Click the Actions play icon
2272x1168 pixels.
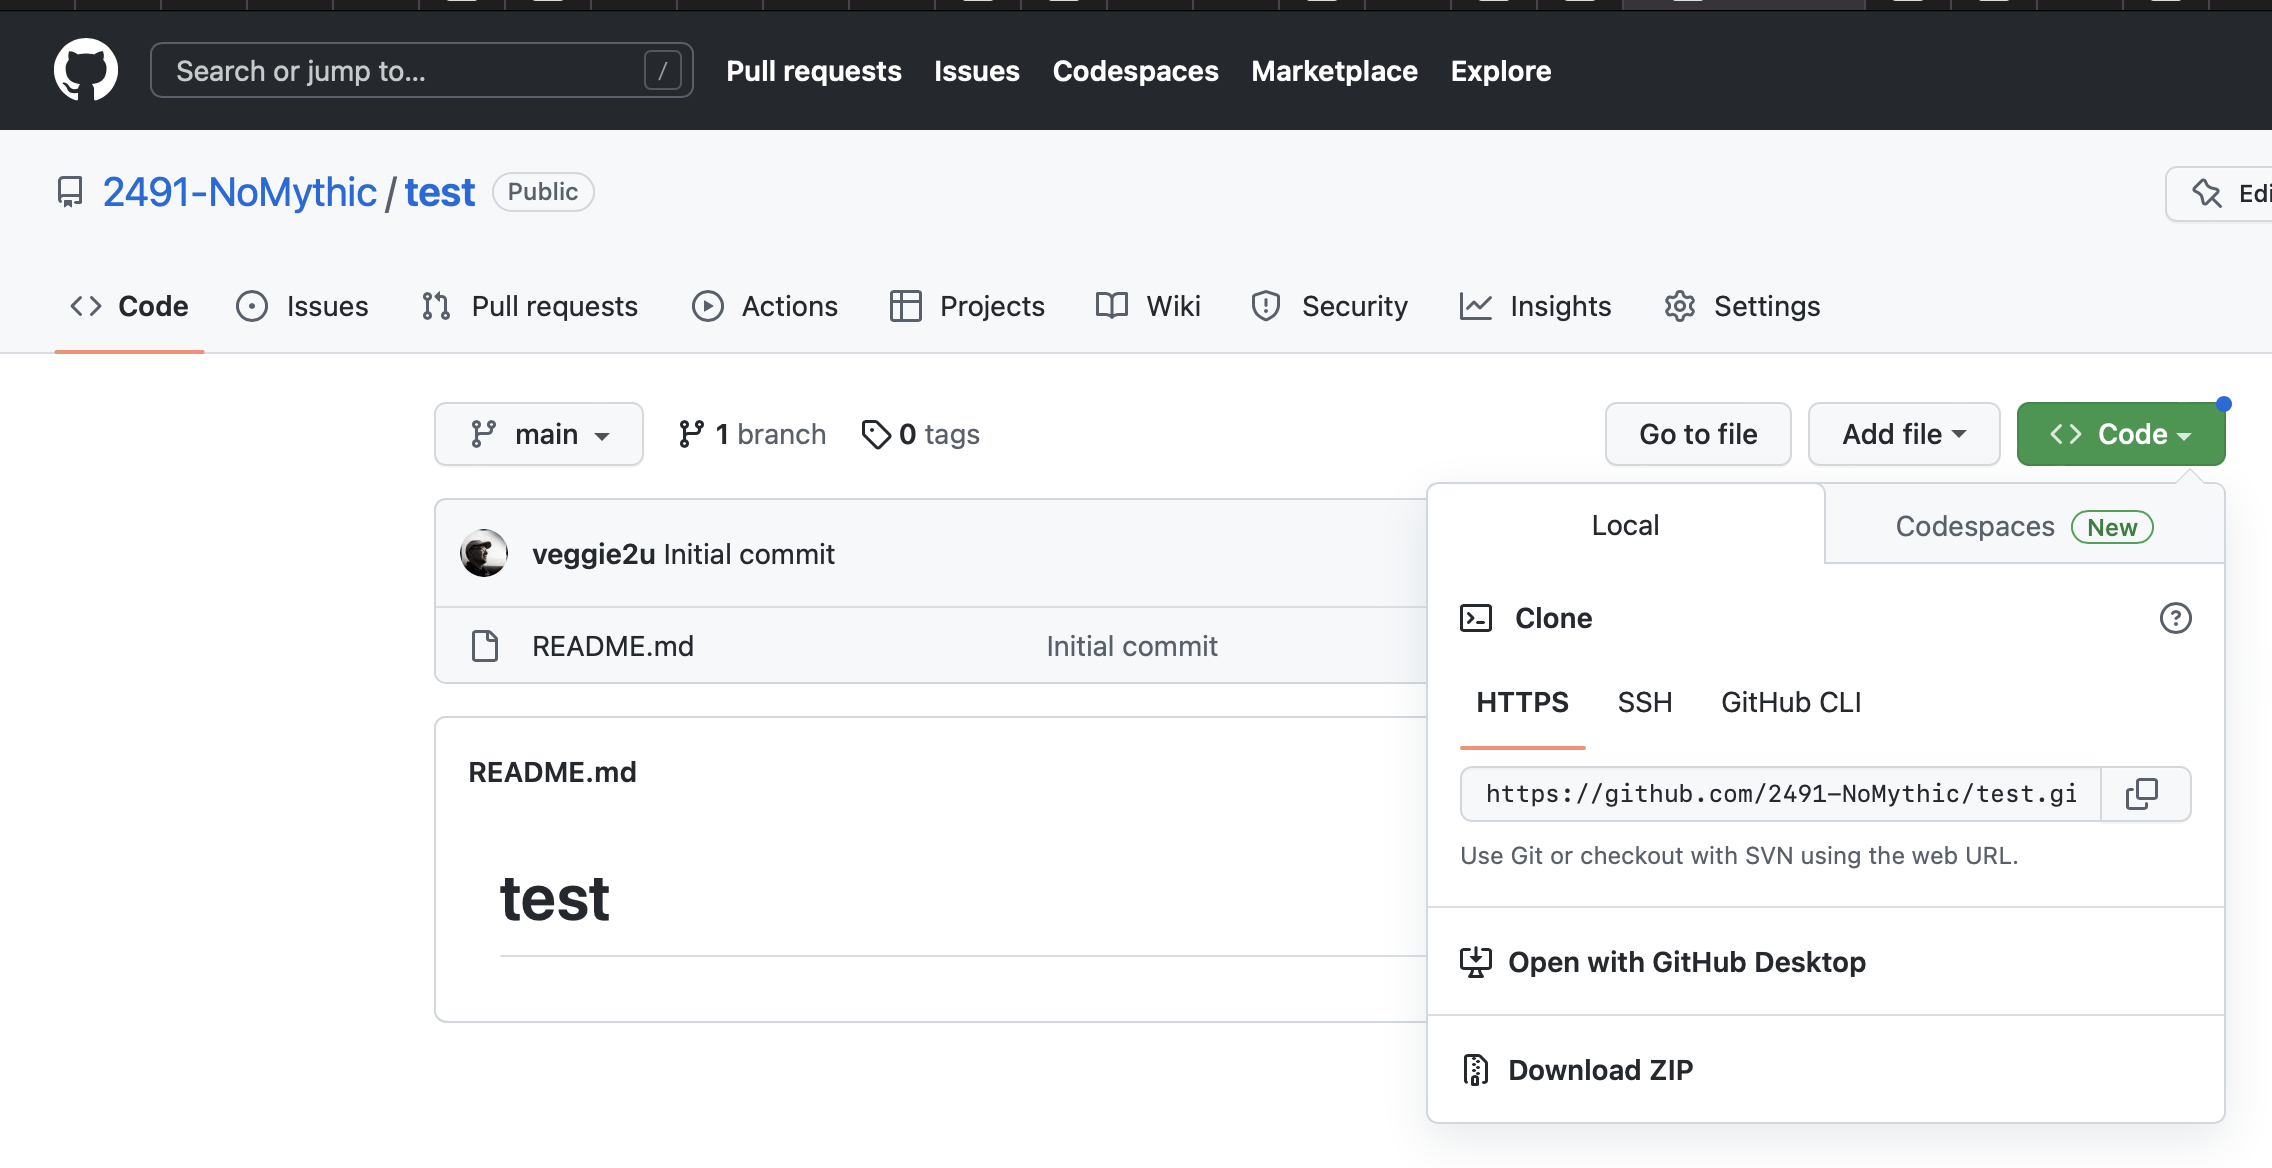[x=708, y=306]
